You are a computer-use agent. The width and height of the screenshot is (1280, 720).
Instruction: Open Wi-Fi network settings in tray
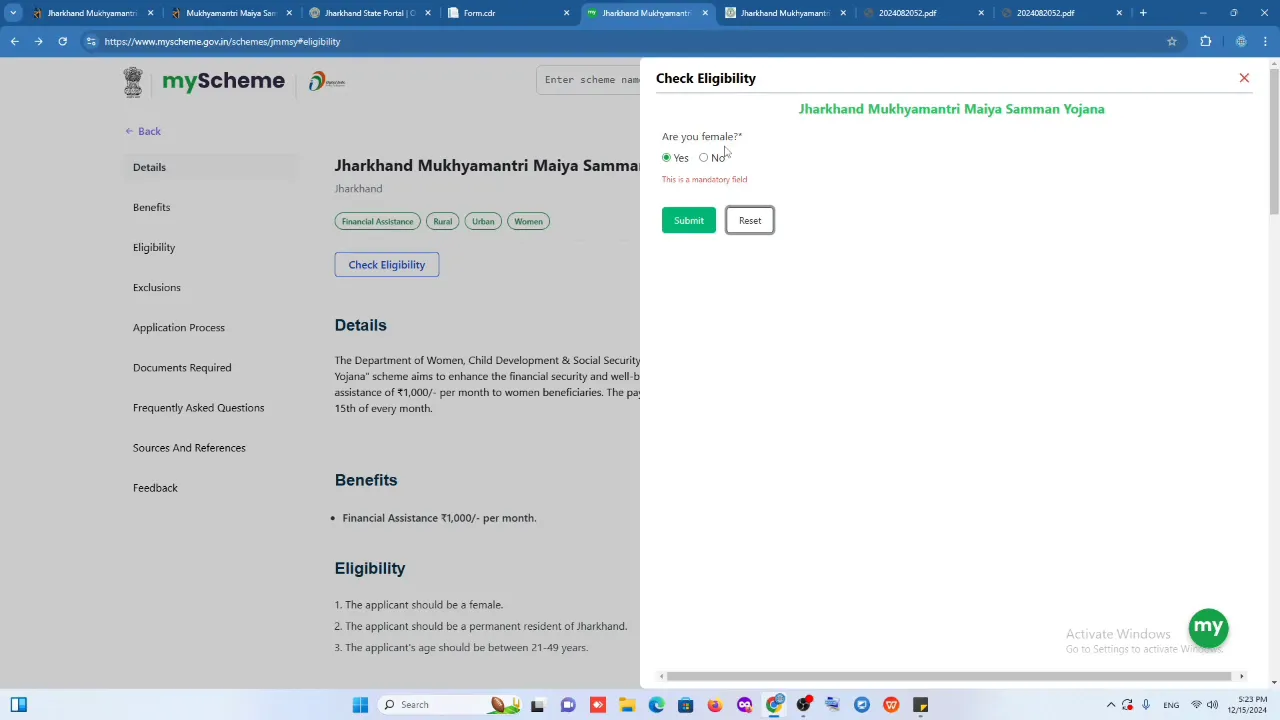[1196, 705]
